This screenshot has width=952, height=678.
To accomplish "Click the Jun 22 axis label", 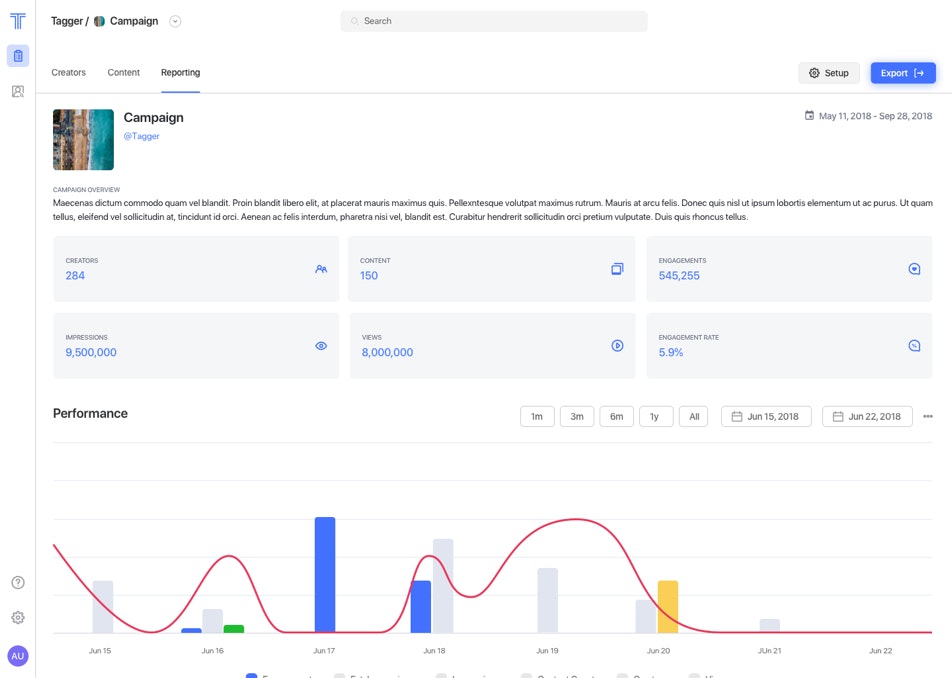I will (880, 651).
